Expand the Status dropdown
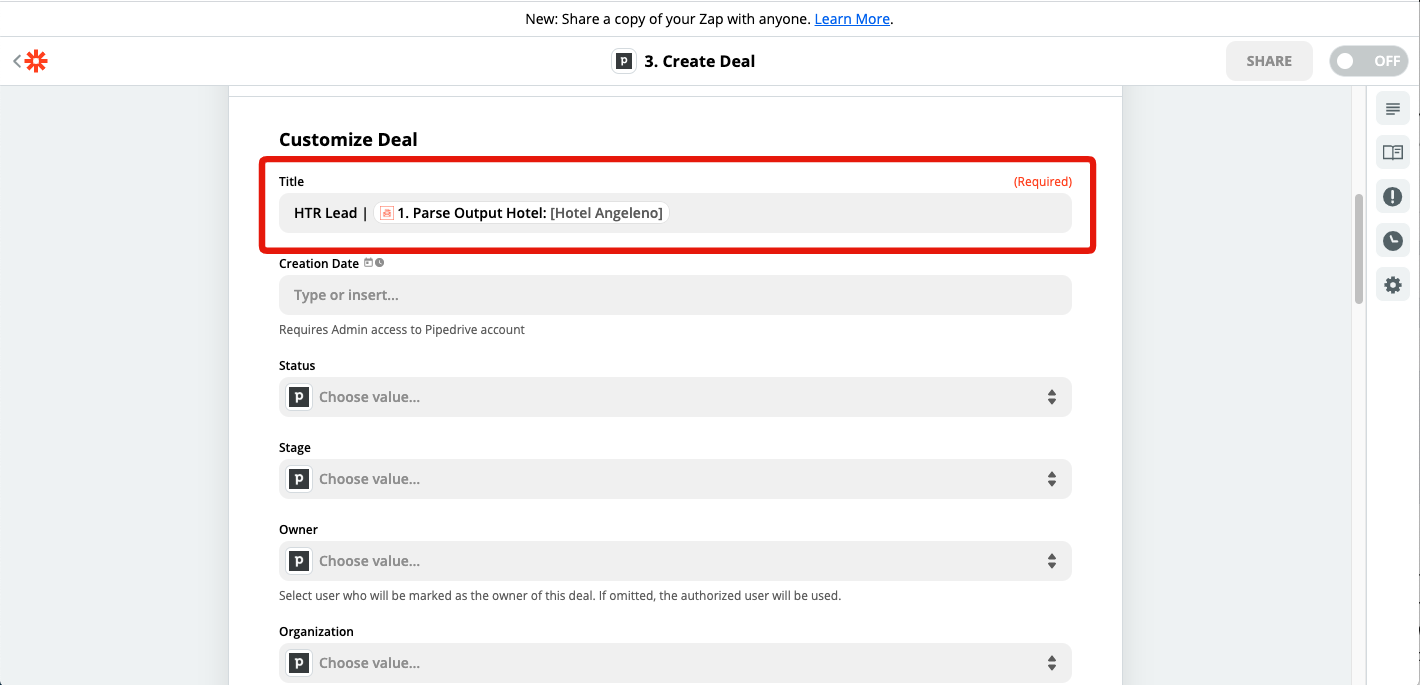 coord(675,397)
